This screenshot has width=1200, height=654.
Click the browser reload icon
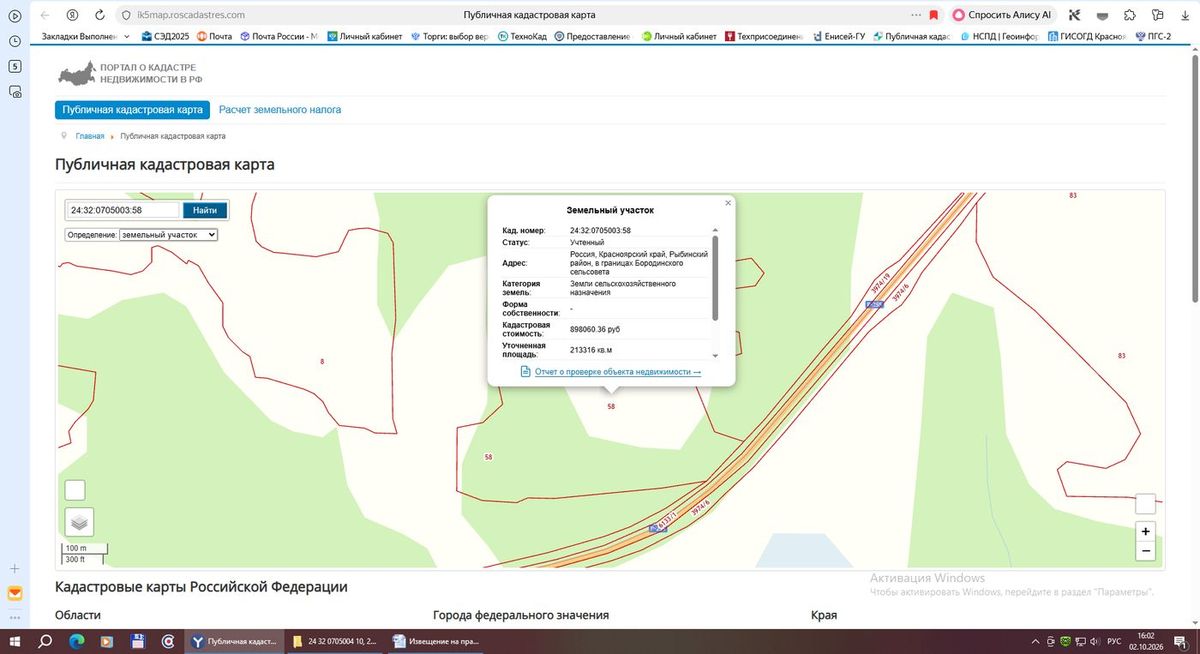100,15
